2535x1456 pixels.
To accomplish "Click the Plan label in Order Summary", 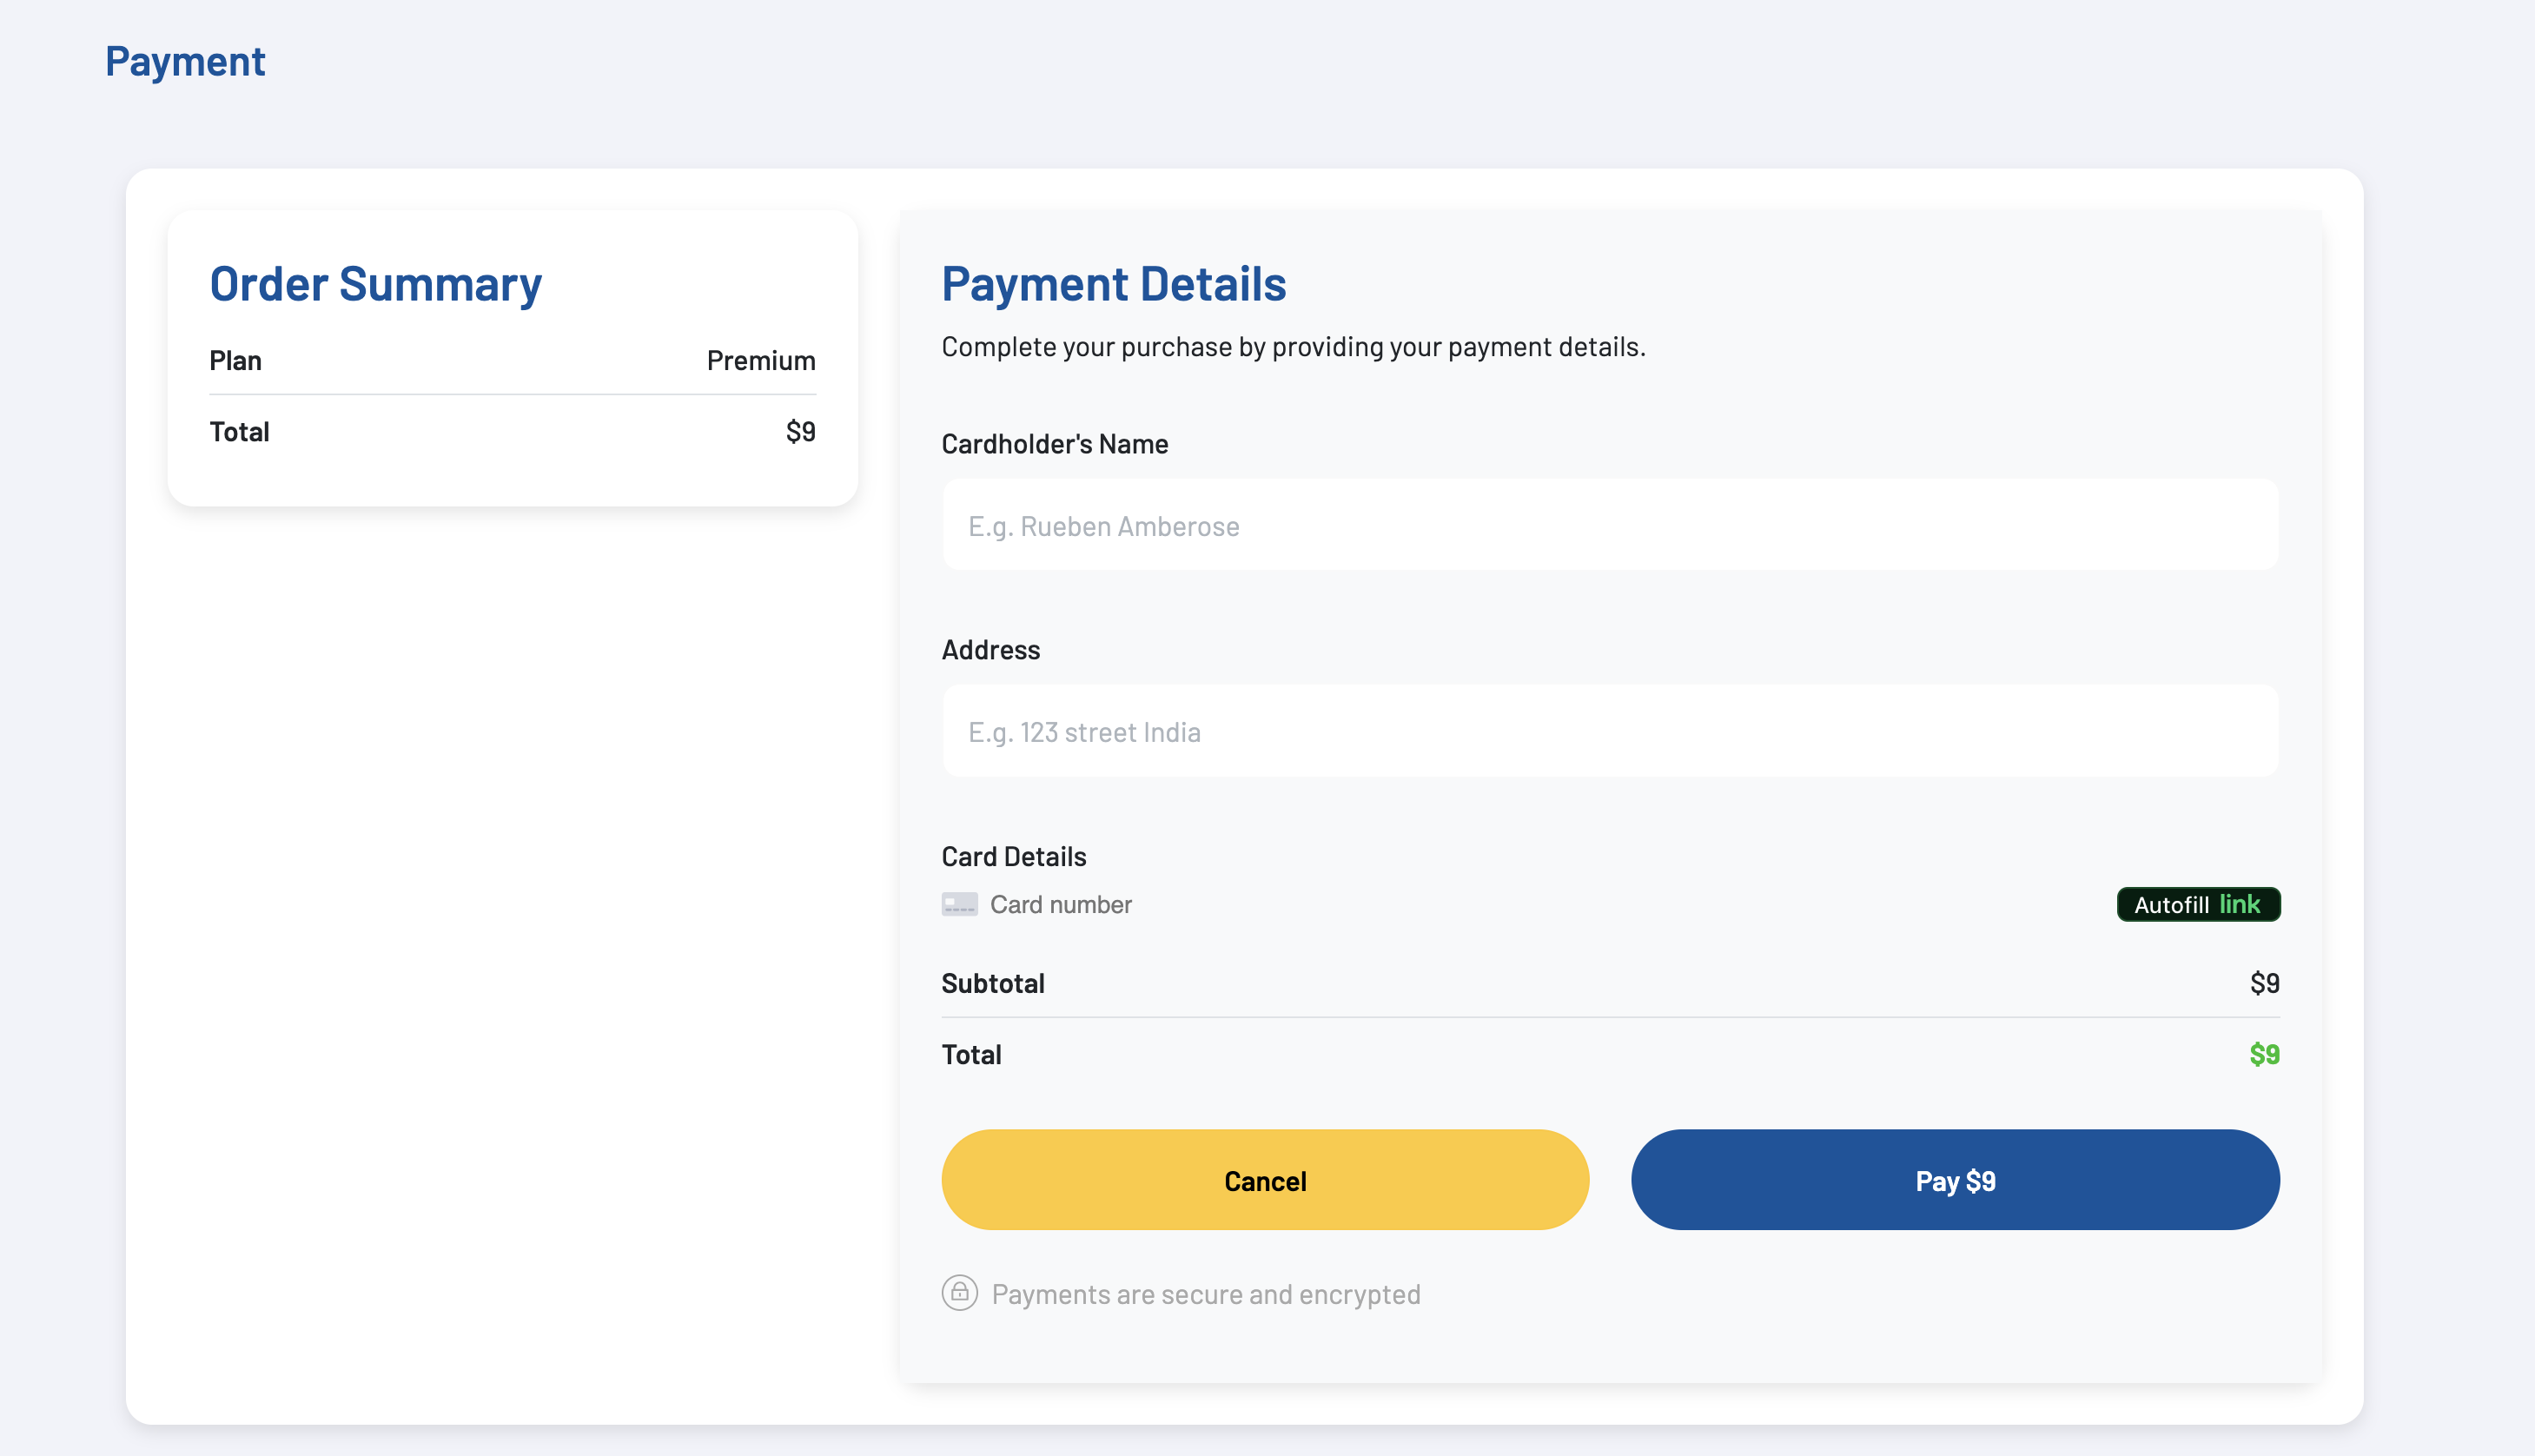I will tap(236, 360).
